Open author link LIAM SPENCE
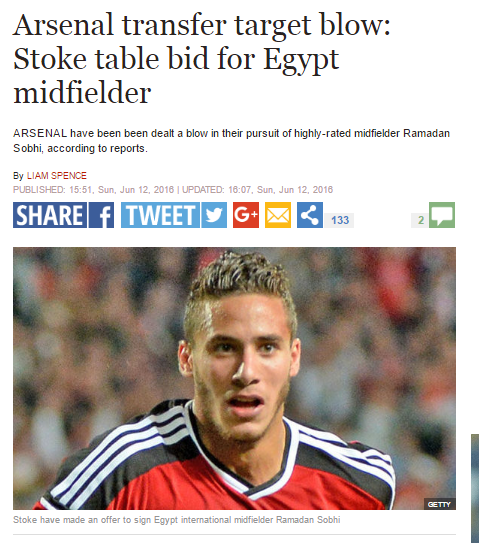Viewport: 479px width, 543px height. [x=57, y=176]
